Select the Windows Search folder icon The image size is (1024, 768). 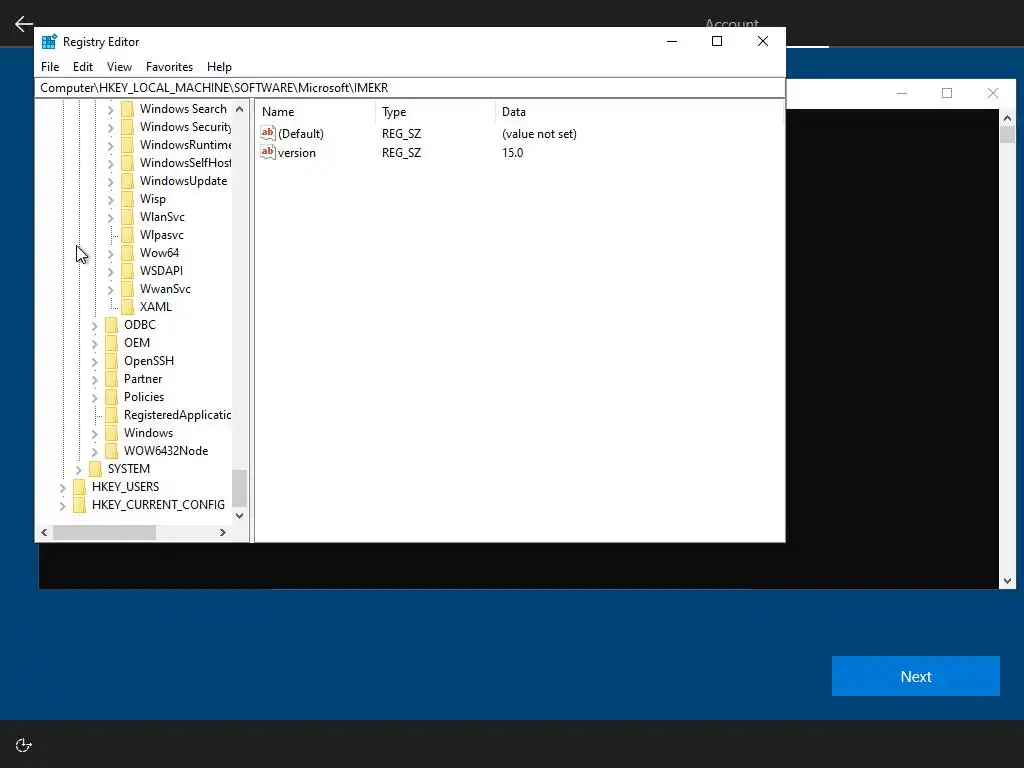tap(127, 108)
